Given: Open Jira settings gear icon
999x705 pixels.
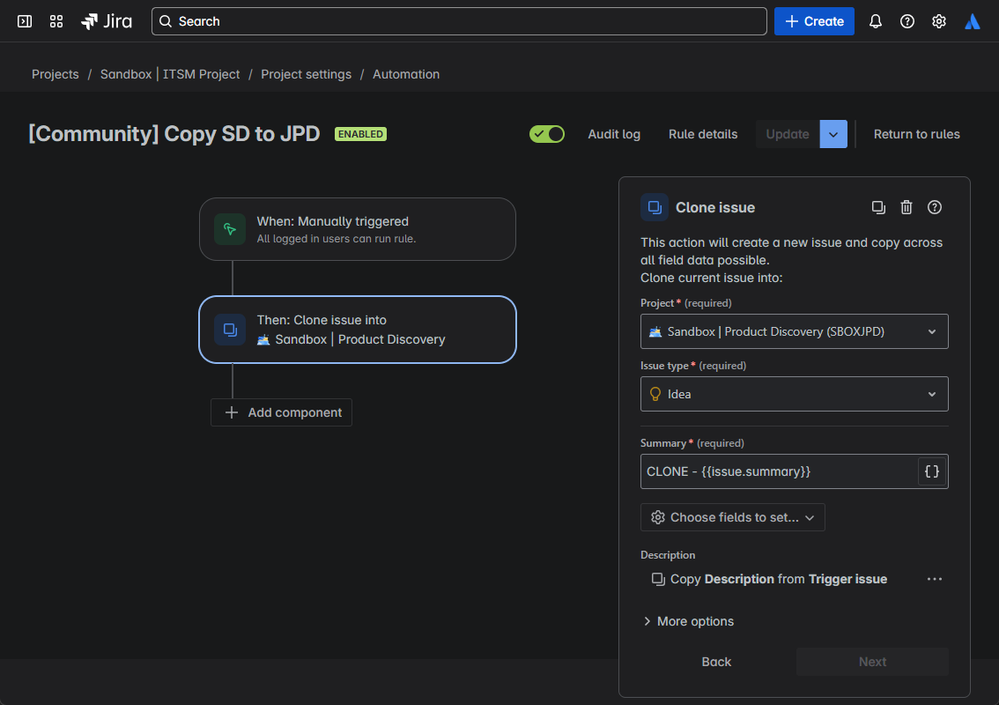Looking at the screenshot, I should point(939,21).
